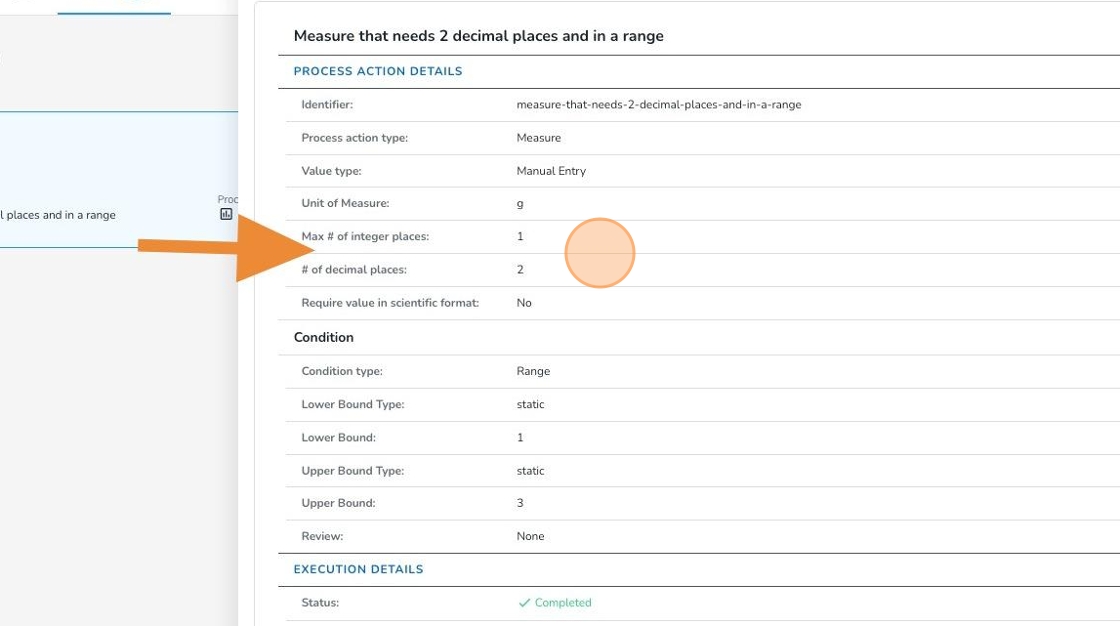Click the # of decimal places value
This screenshot has height=626, width=1120.
[520, 270]
